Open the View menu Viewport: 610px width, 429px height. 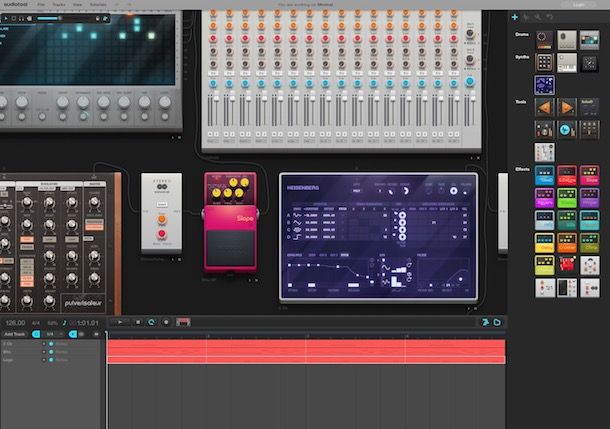77,4
